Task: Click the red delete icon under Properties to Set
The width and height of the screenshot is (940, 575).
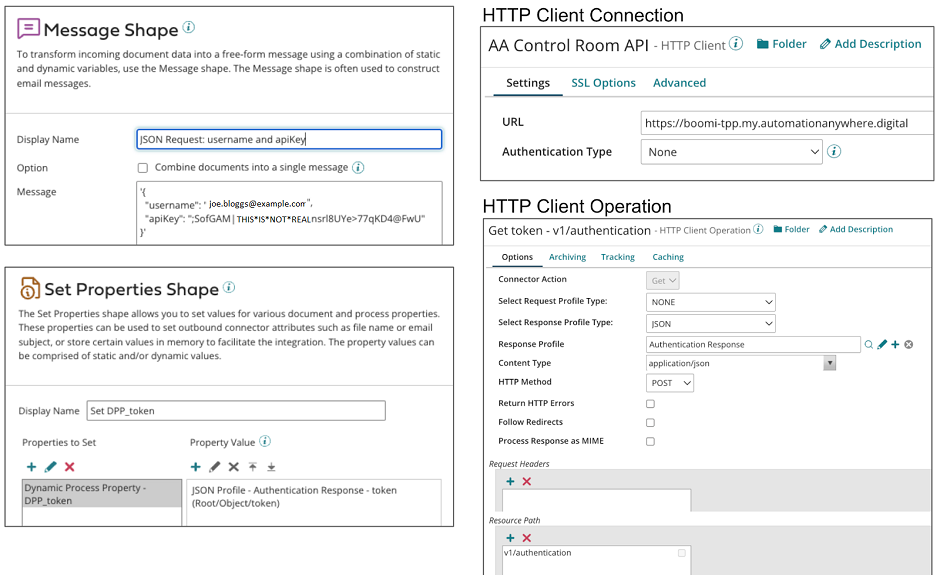Action: point(69,467)
